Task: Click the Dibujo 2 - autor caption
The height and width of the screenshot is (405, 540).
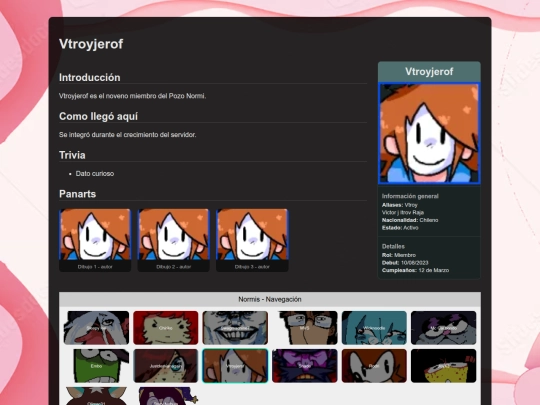Action: [x=174, y=267]
